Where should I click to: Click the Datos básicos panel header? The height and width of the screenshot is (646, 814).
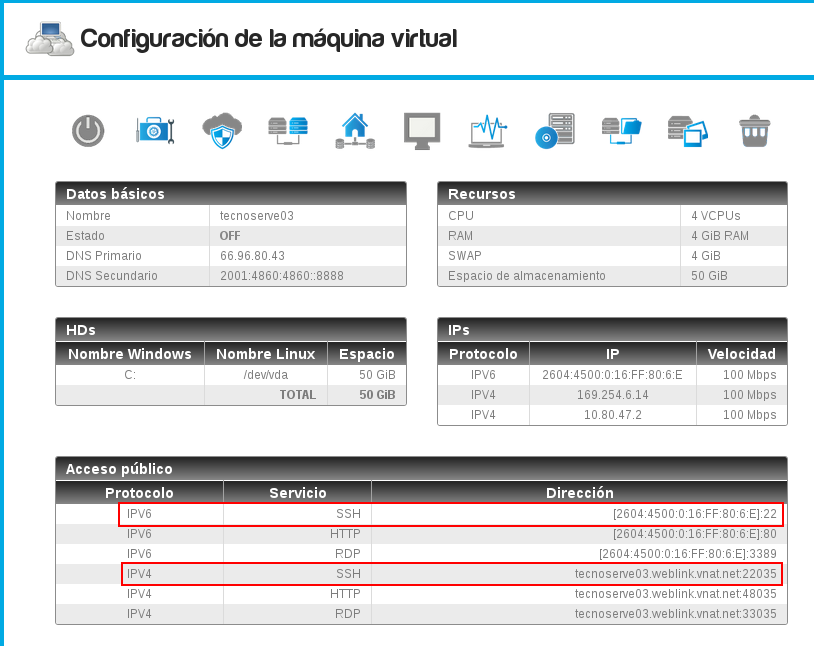(230, 194)
